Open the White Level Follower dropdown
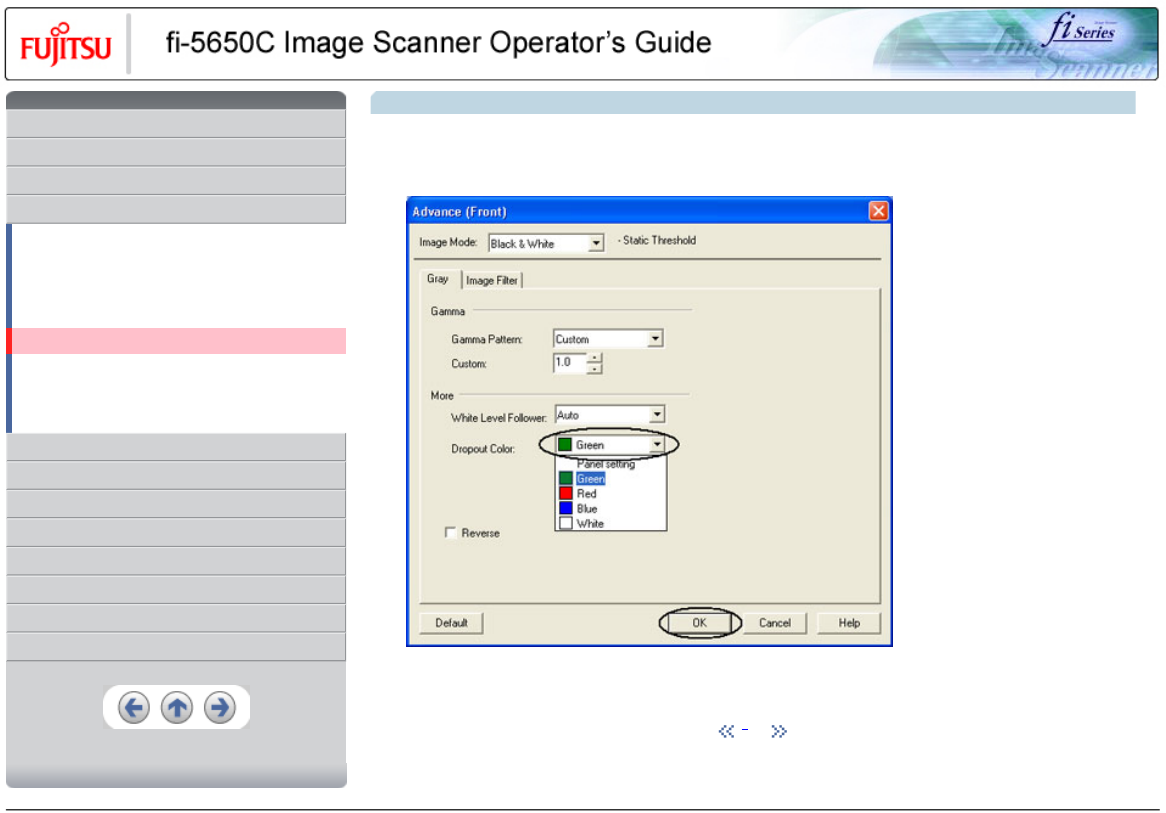Viewport: 1166px width, 813px height. coord(657,414)
